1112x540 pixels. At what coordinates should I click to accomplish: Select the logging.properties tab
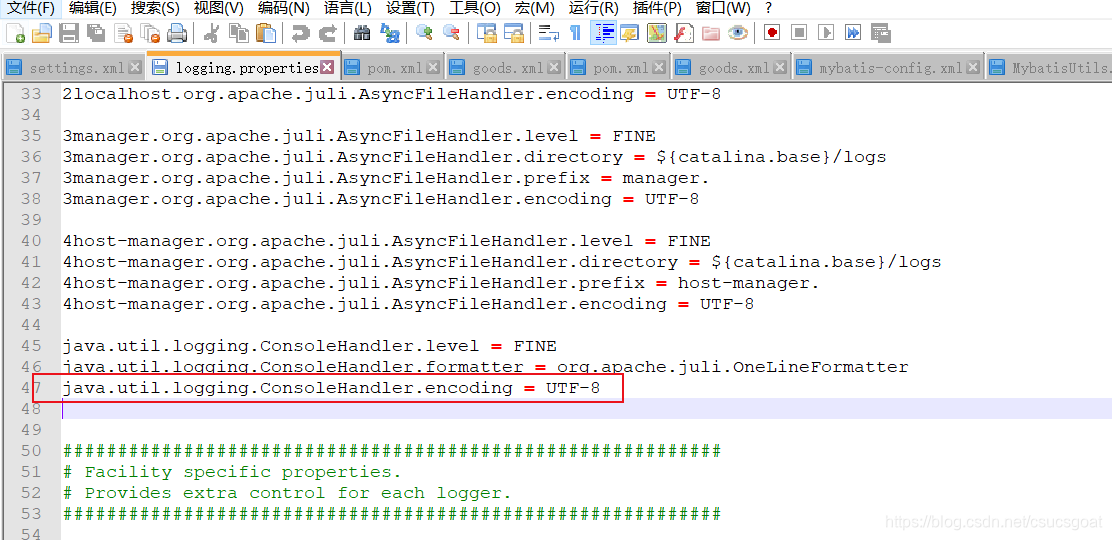point(246,68)
